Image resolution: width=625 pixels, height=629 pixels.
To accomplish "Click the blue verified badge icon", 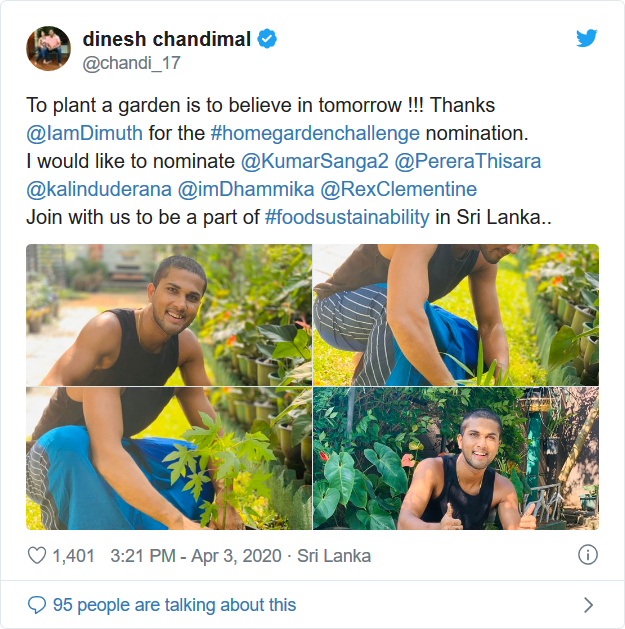I will (x=268, y=39).
